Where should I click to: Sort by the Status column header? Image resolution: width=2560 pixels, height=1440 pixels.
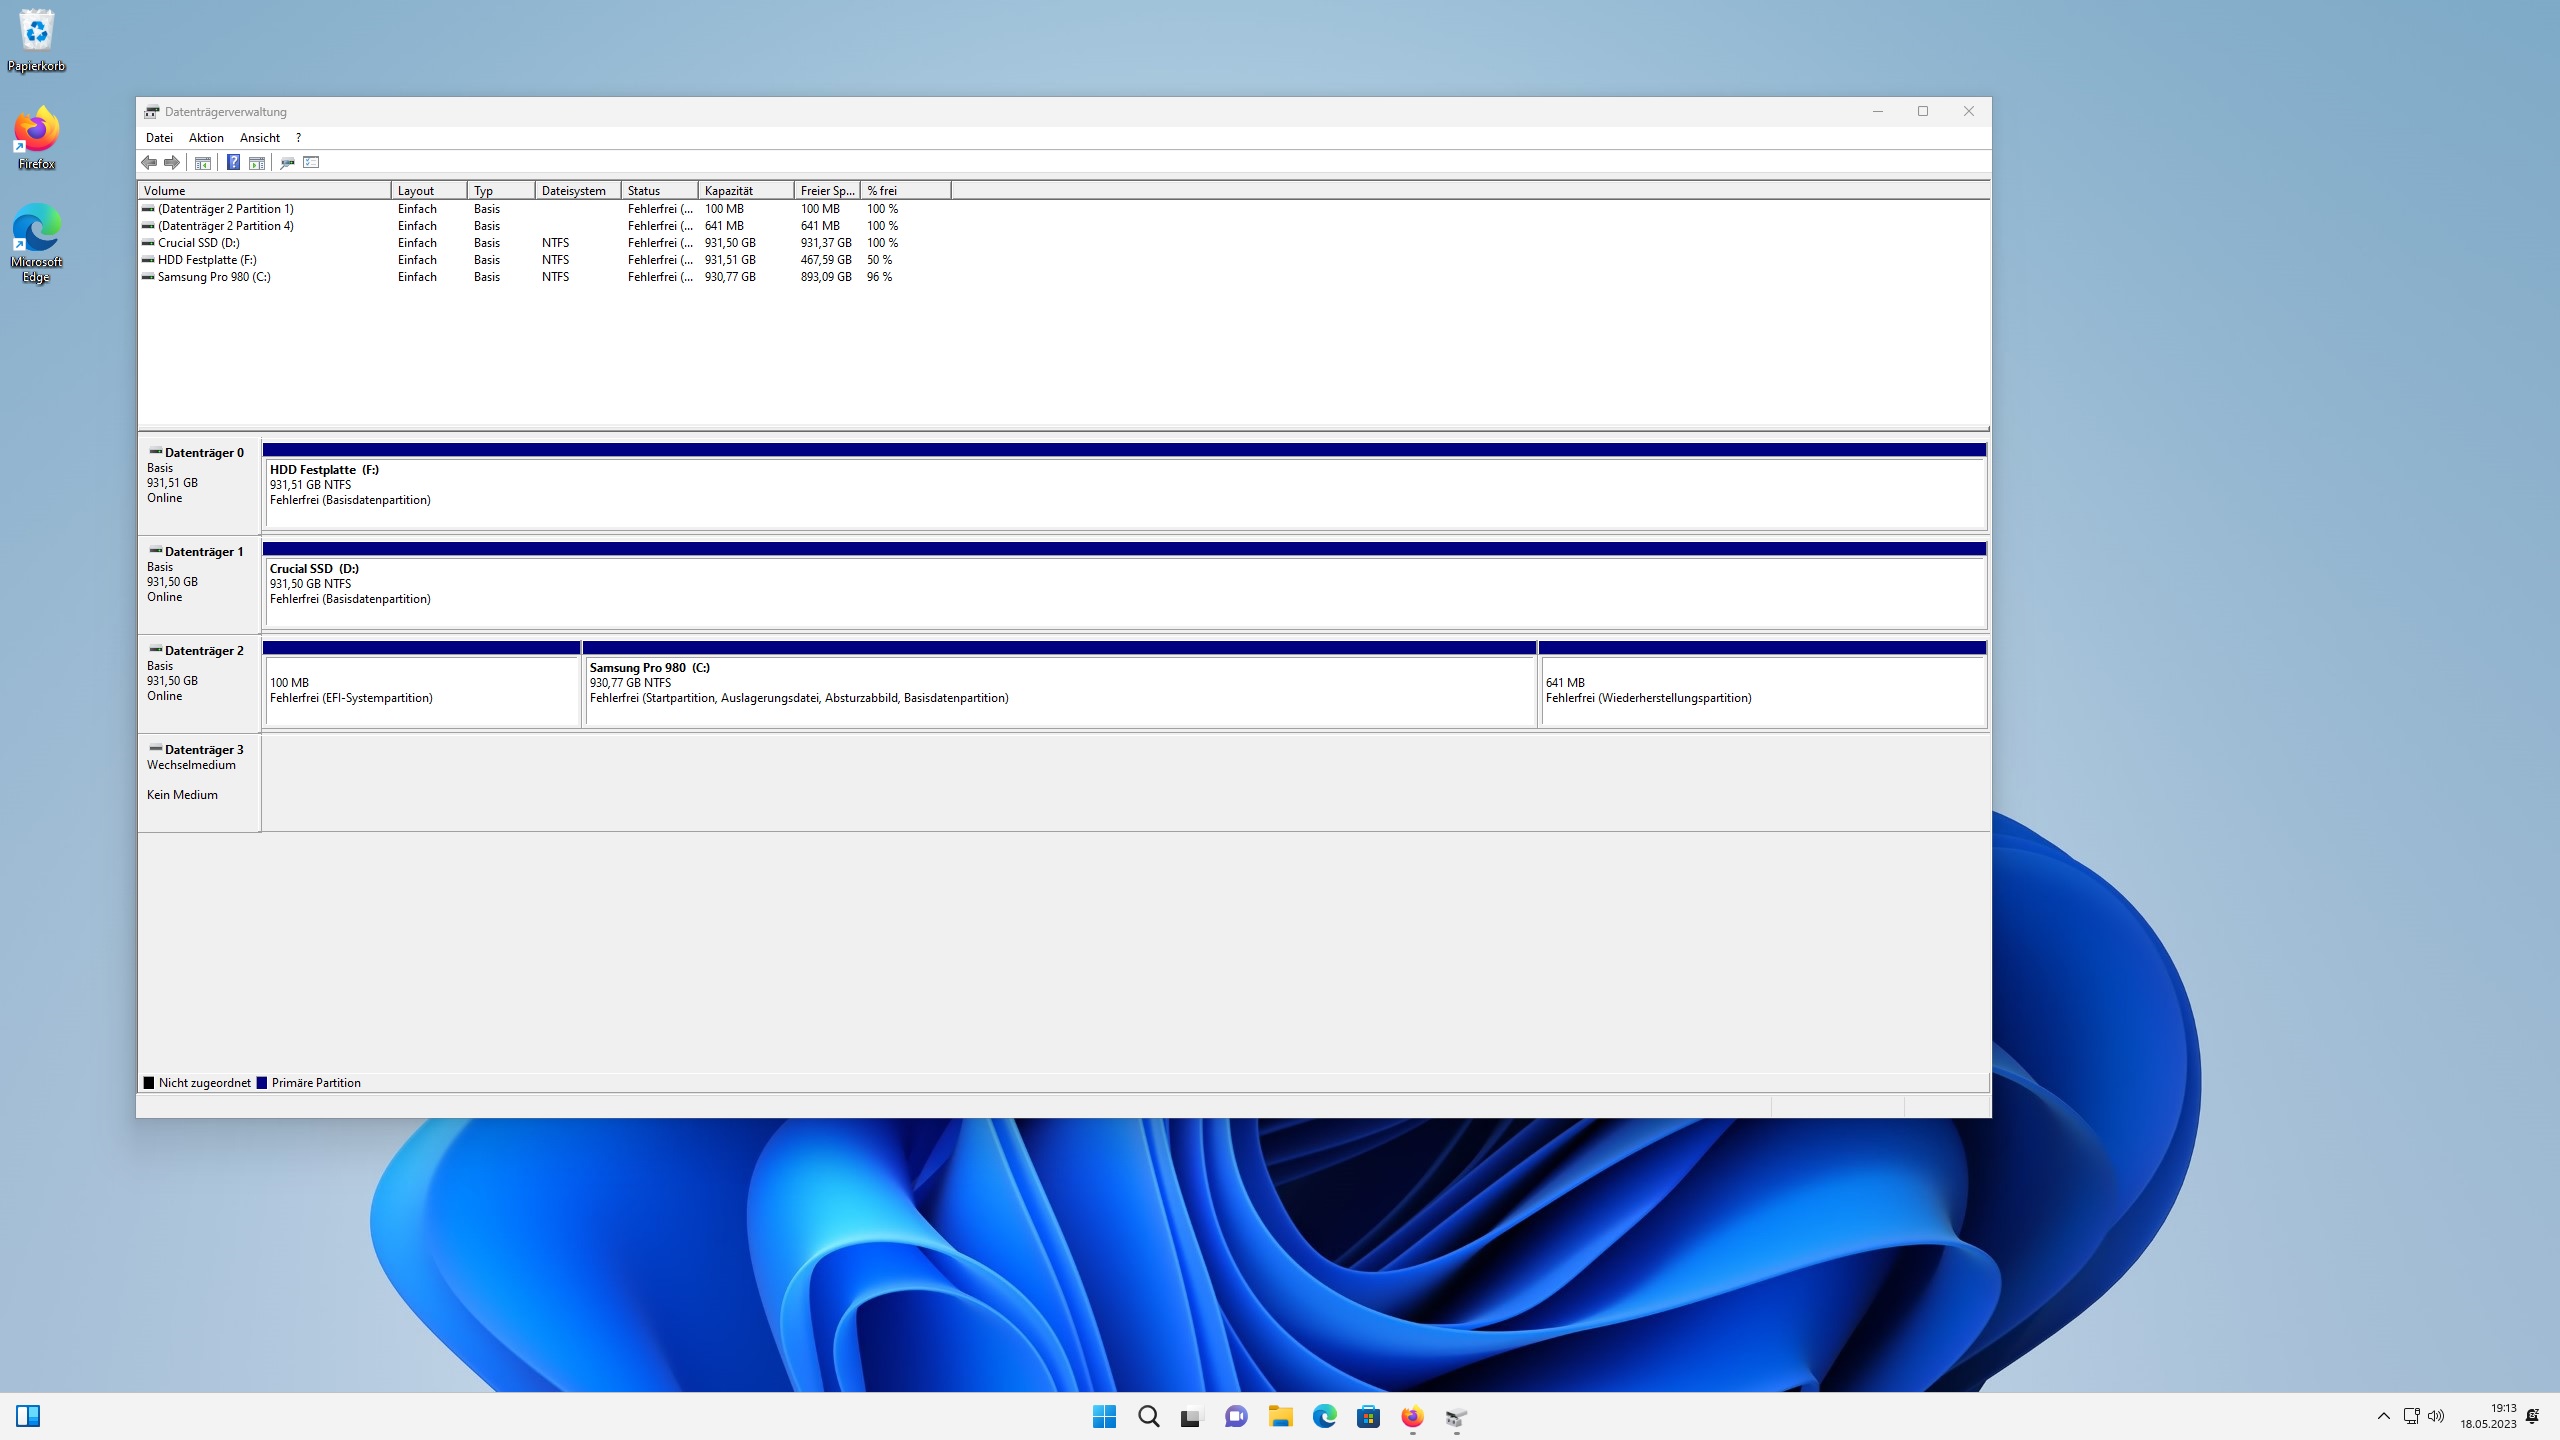[660, 190]
